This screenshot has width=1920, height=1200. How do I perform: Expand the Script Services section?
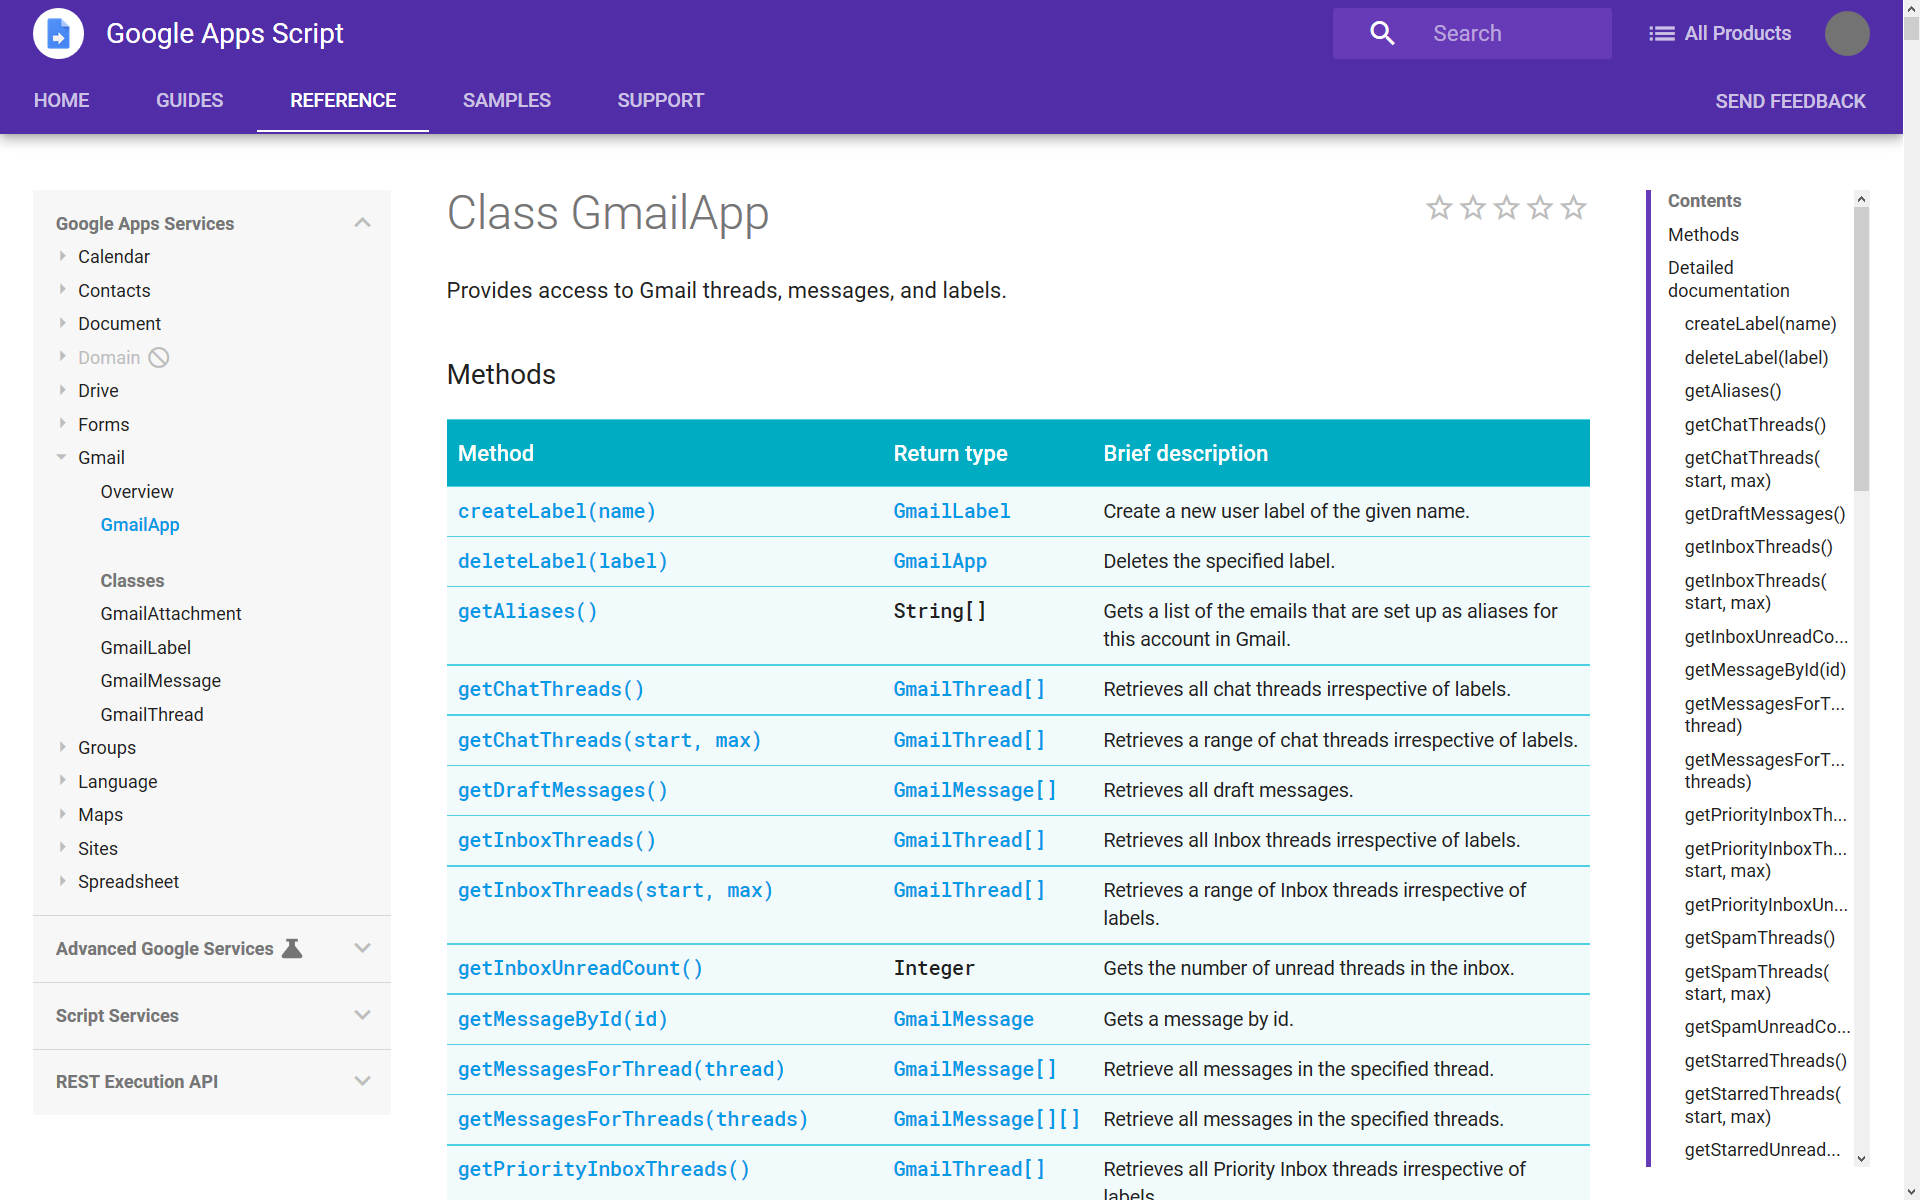[x=362, y=1015]
